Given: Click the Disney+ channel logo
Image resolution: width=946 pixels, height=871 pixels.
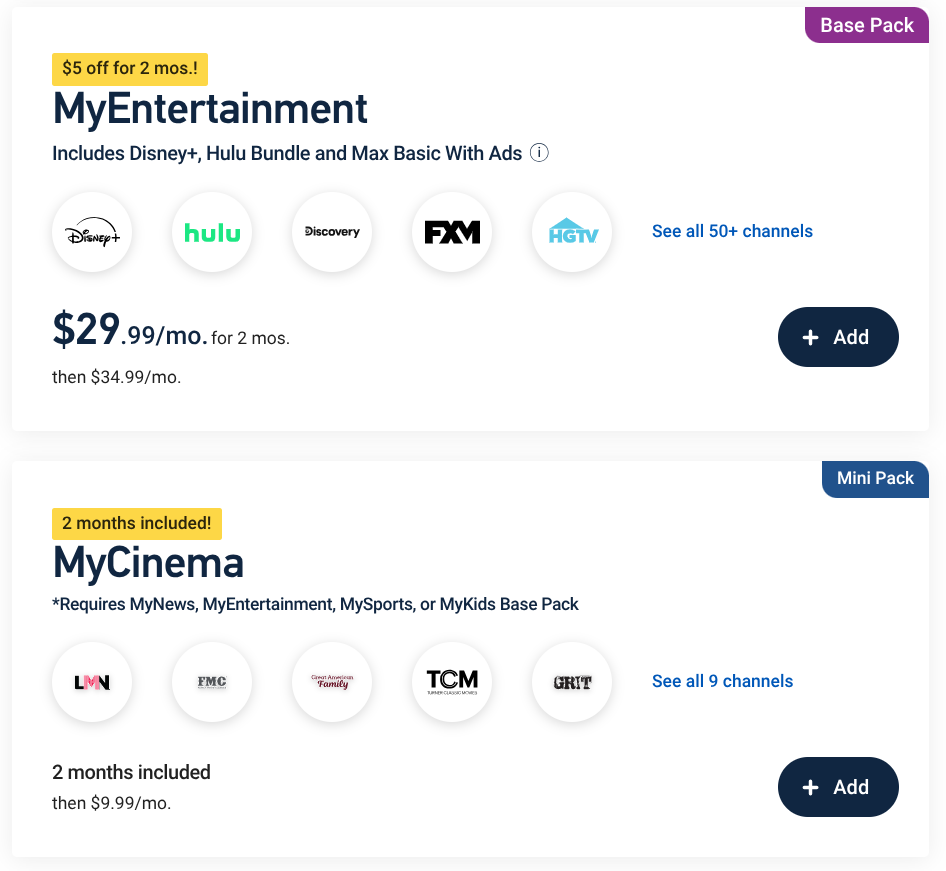Looking at the screenshot, I should coord(92,232).
